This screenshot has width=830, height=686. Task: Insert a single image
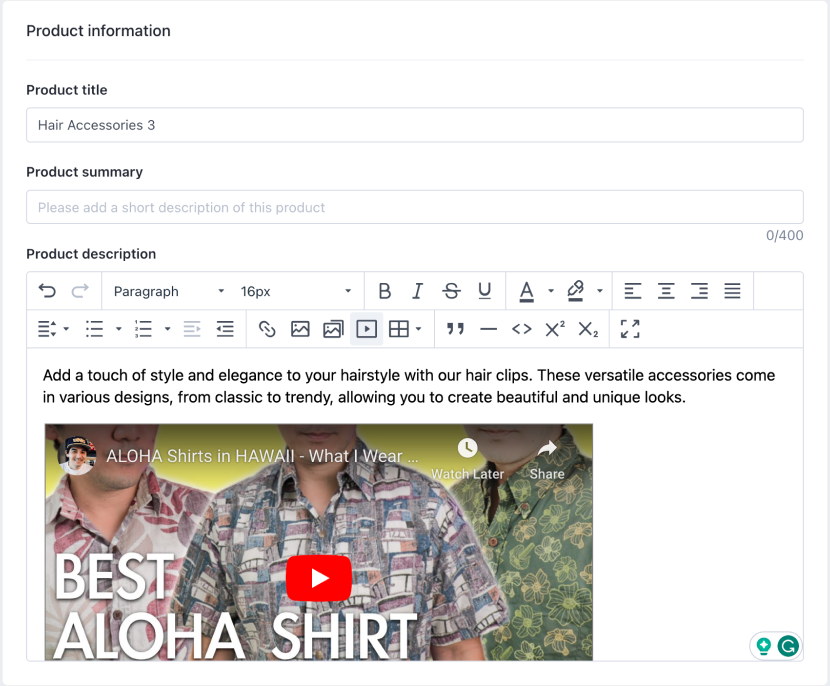[x=300, y=329]
